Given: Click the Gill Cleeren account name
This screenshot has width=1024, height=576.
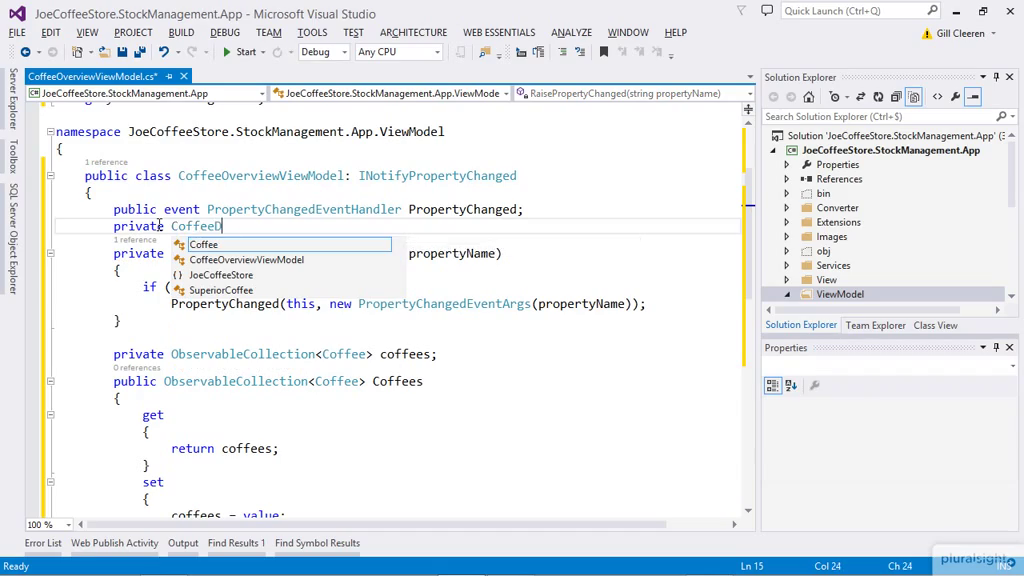Looking at the screenshot, I should [960, 33].
